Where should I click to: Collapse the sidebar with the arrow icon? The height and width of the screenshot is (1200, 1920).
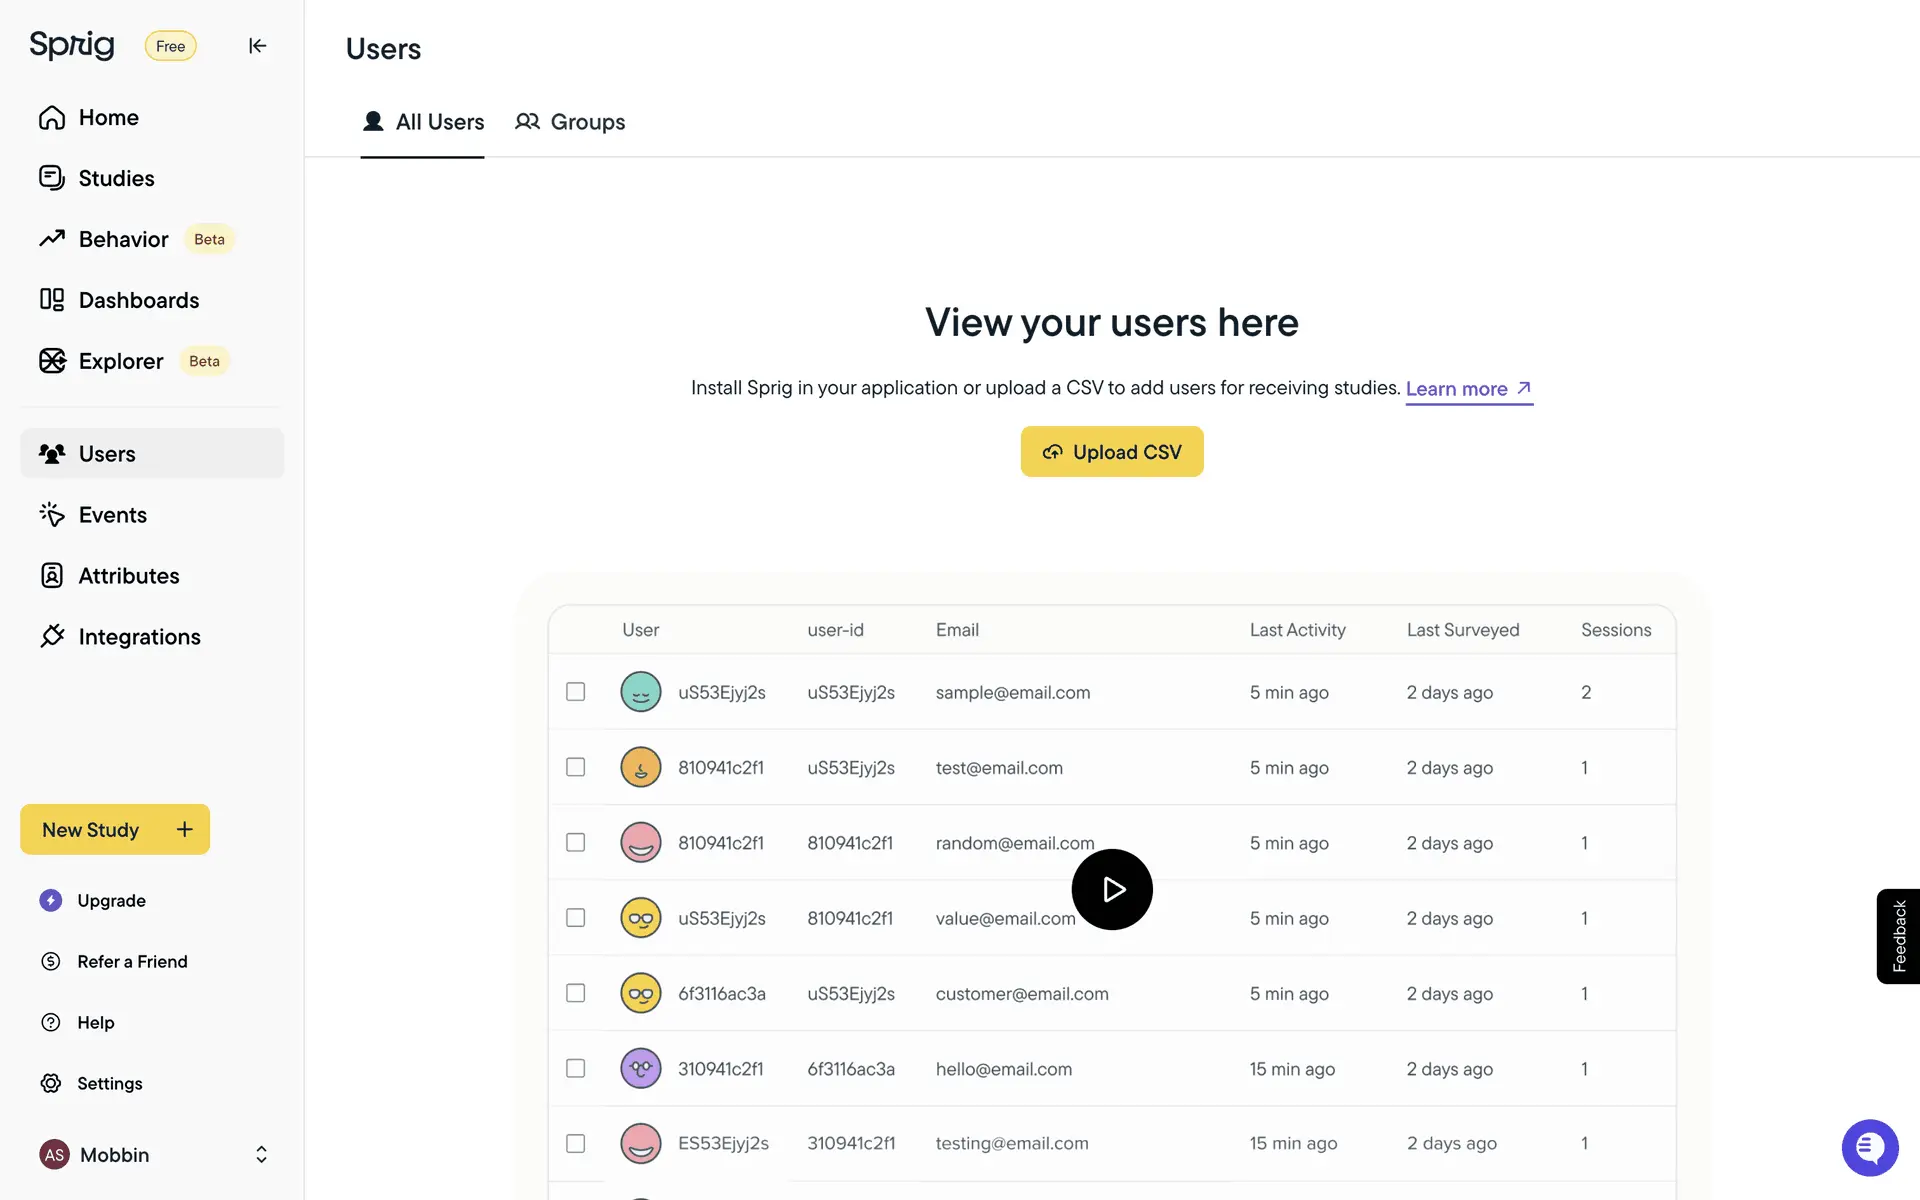coord(257,46)
